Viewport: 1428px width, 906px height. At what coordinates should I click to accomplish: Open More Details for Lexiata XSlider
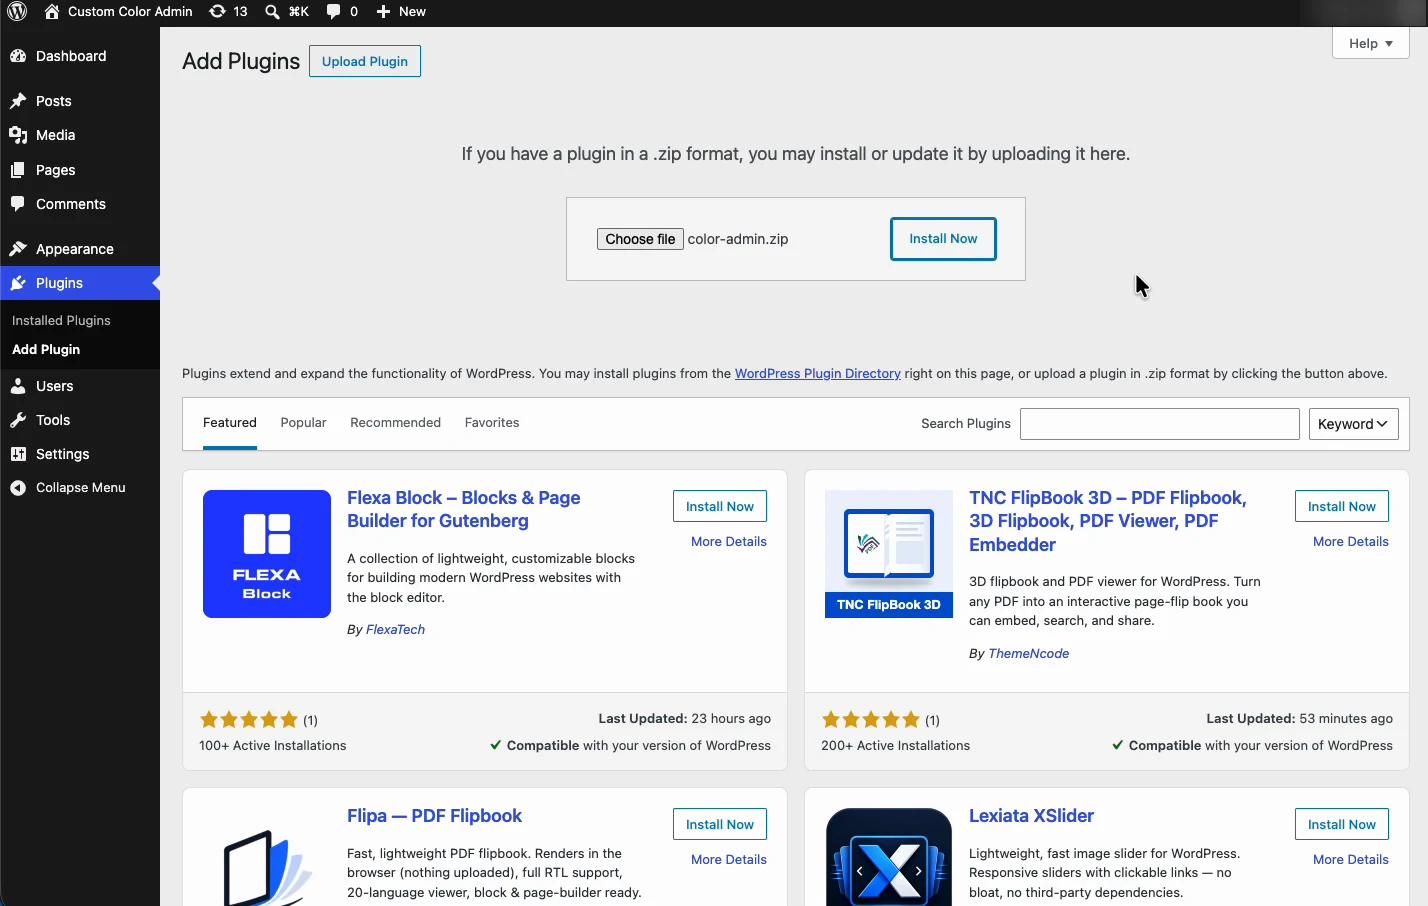pos(1351,859)
